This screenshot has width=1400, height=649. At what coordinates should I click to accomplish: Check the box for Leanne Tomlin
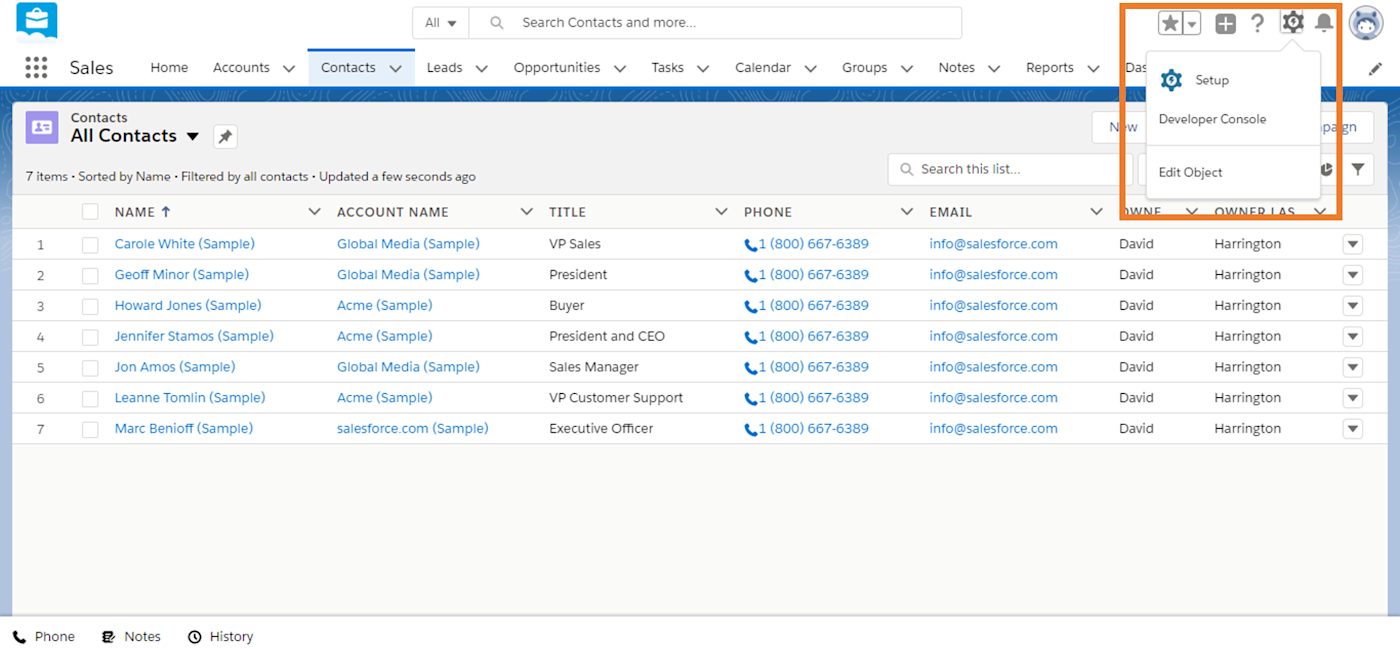coord(90,399)
